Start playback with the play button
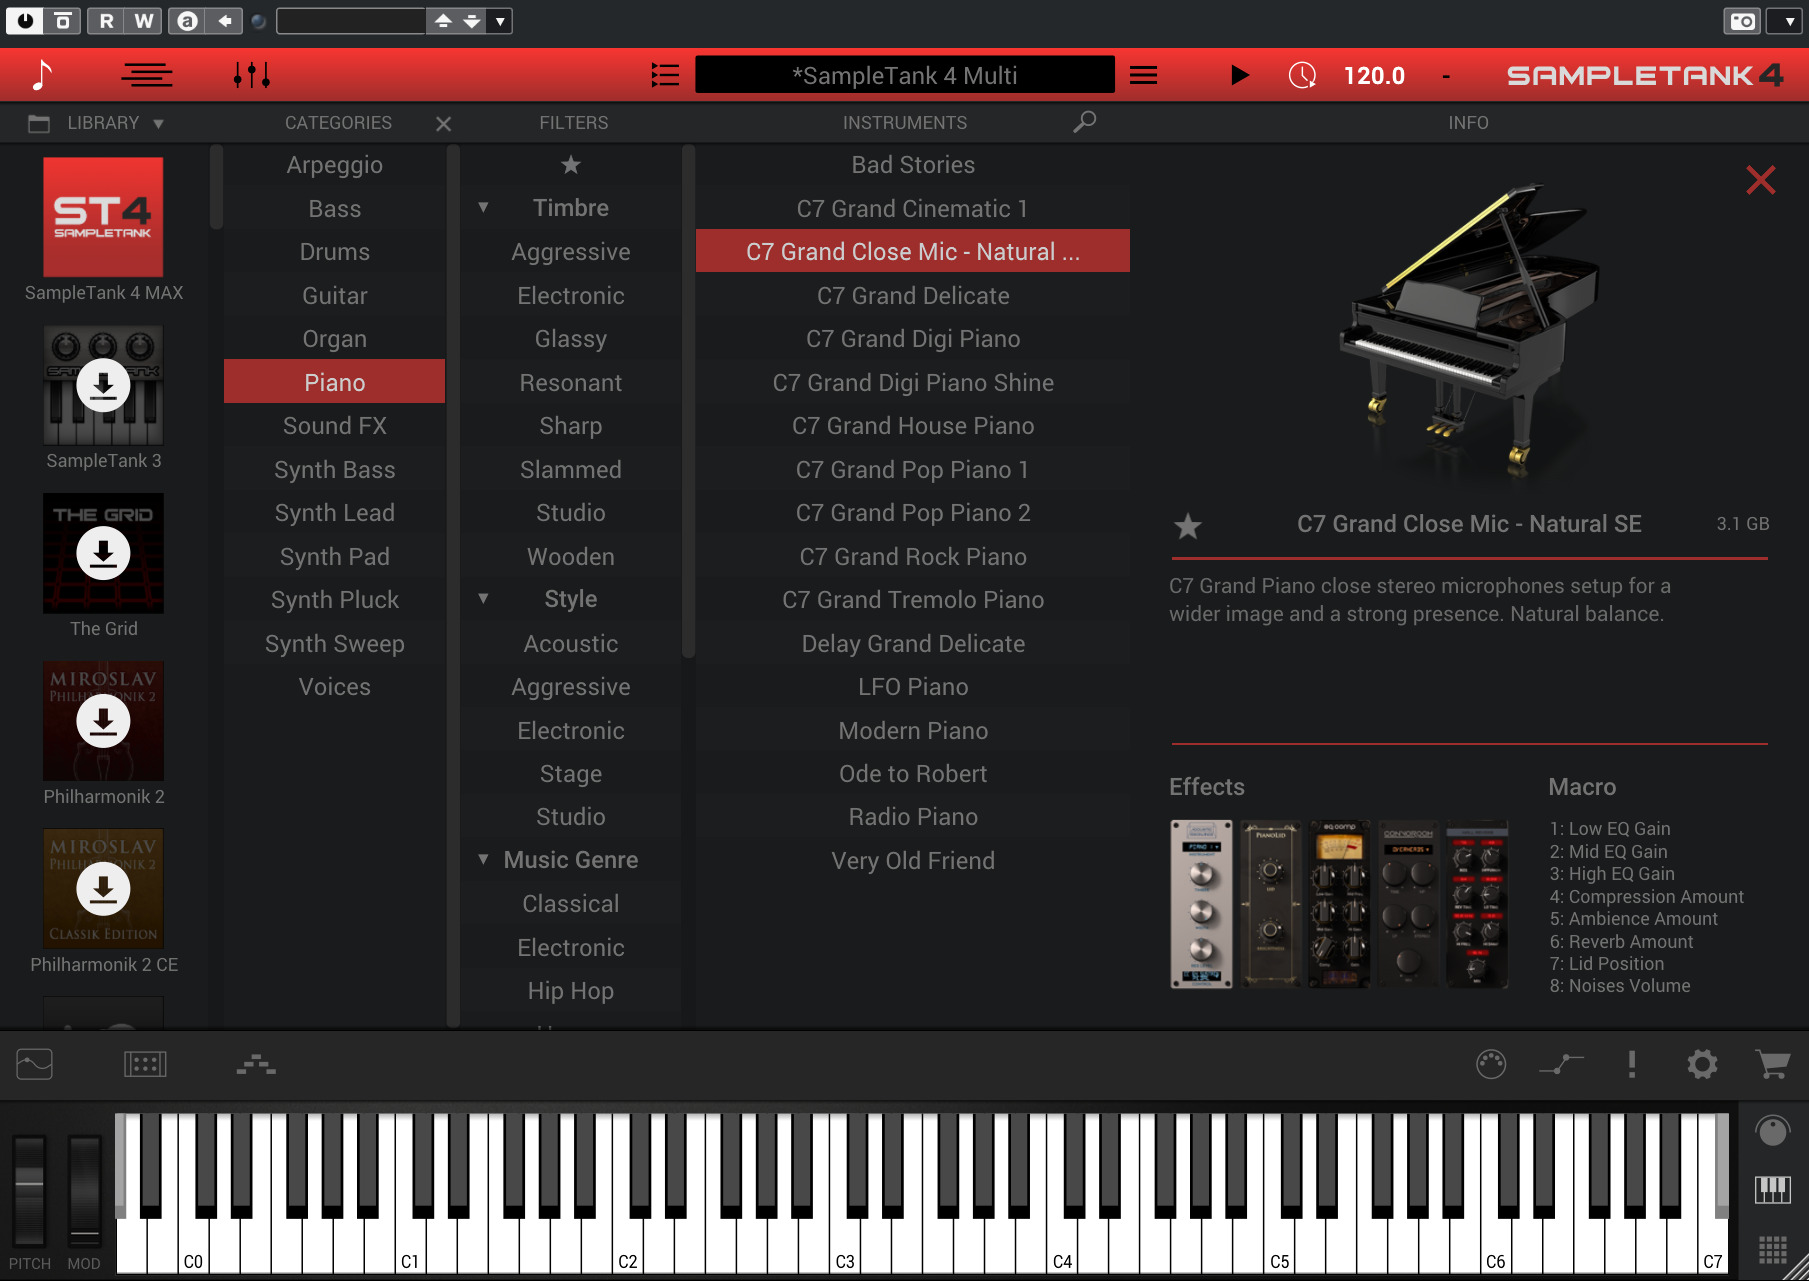The height and width of the screenshot is (1281, 1809). [x=1239, y=75]
